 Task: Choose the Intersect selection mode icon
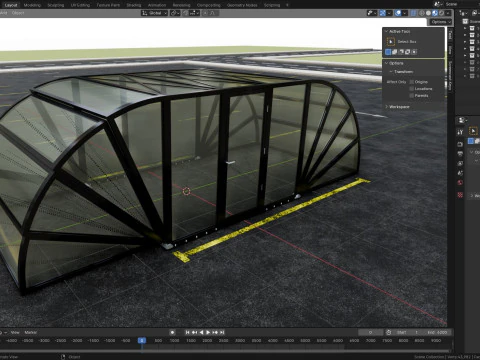tap(414, 52)
